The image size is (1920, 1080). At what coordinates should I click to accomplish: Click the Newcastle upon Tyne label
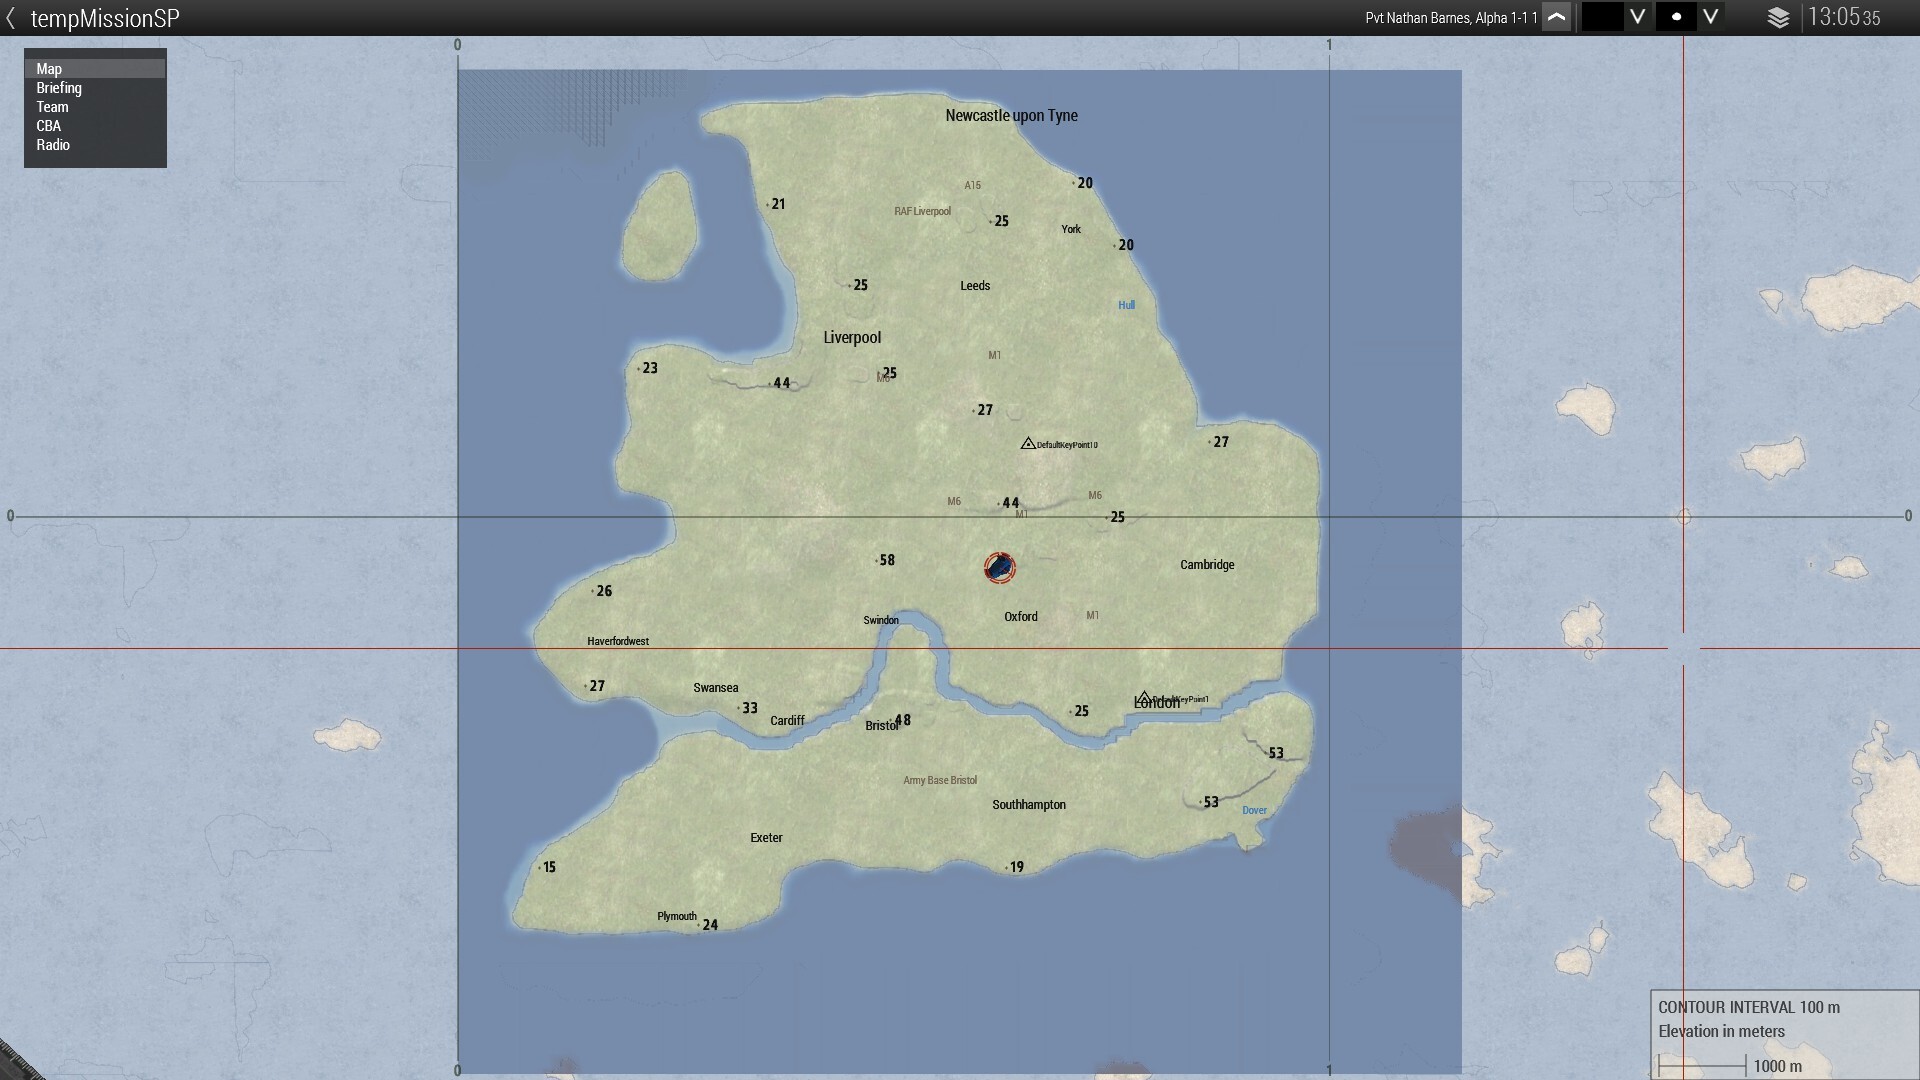[x=1011, y=116]
